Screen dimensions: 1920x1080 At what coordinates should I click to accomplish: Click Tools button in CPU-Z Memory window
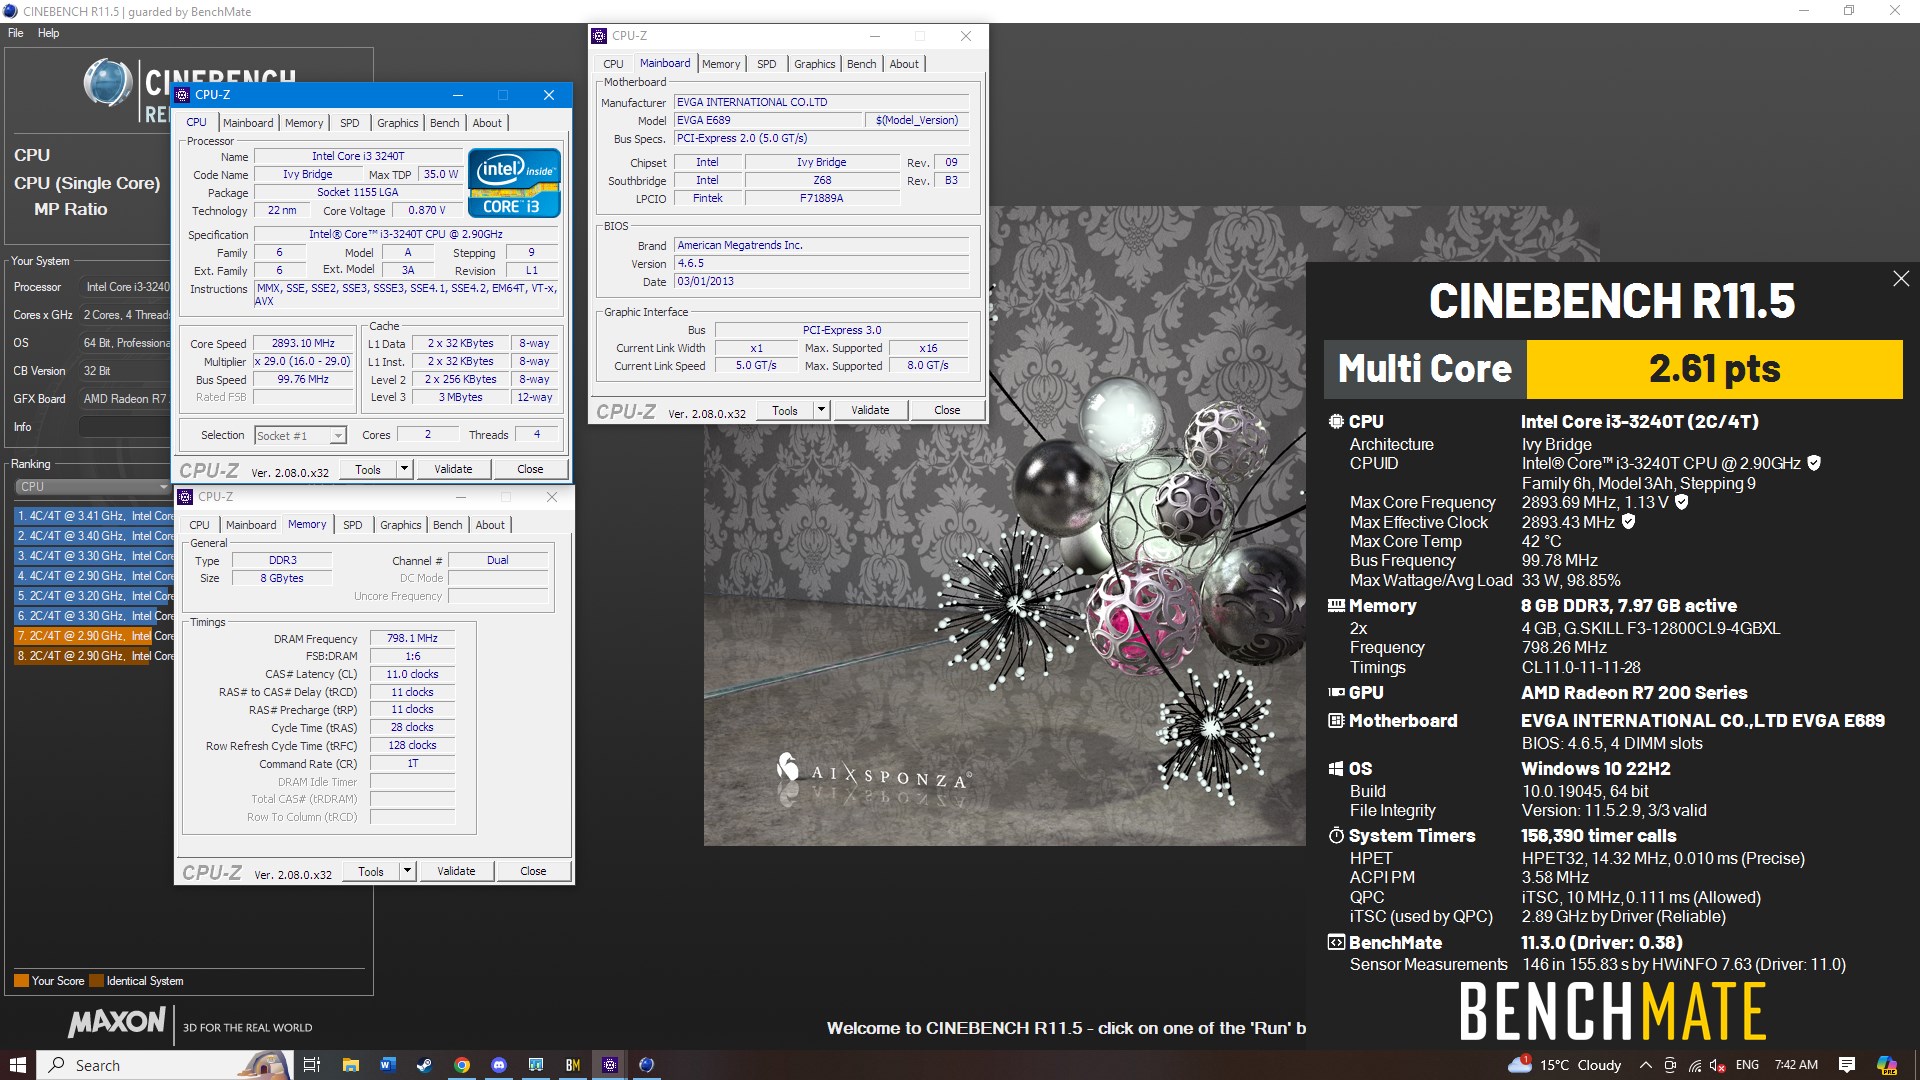click(371, 871)
